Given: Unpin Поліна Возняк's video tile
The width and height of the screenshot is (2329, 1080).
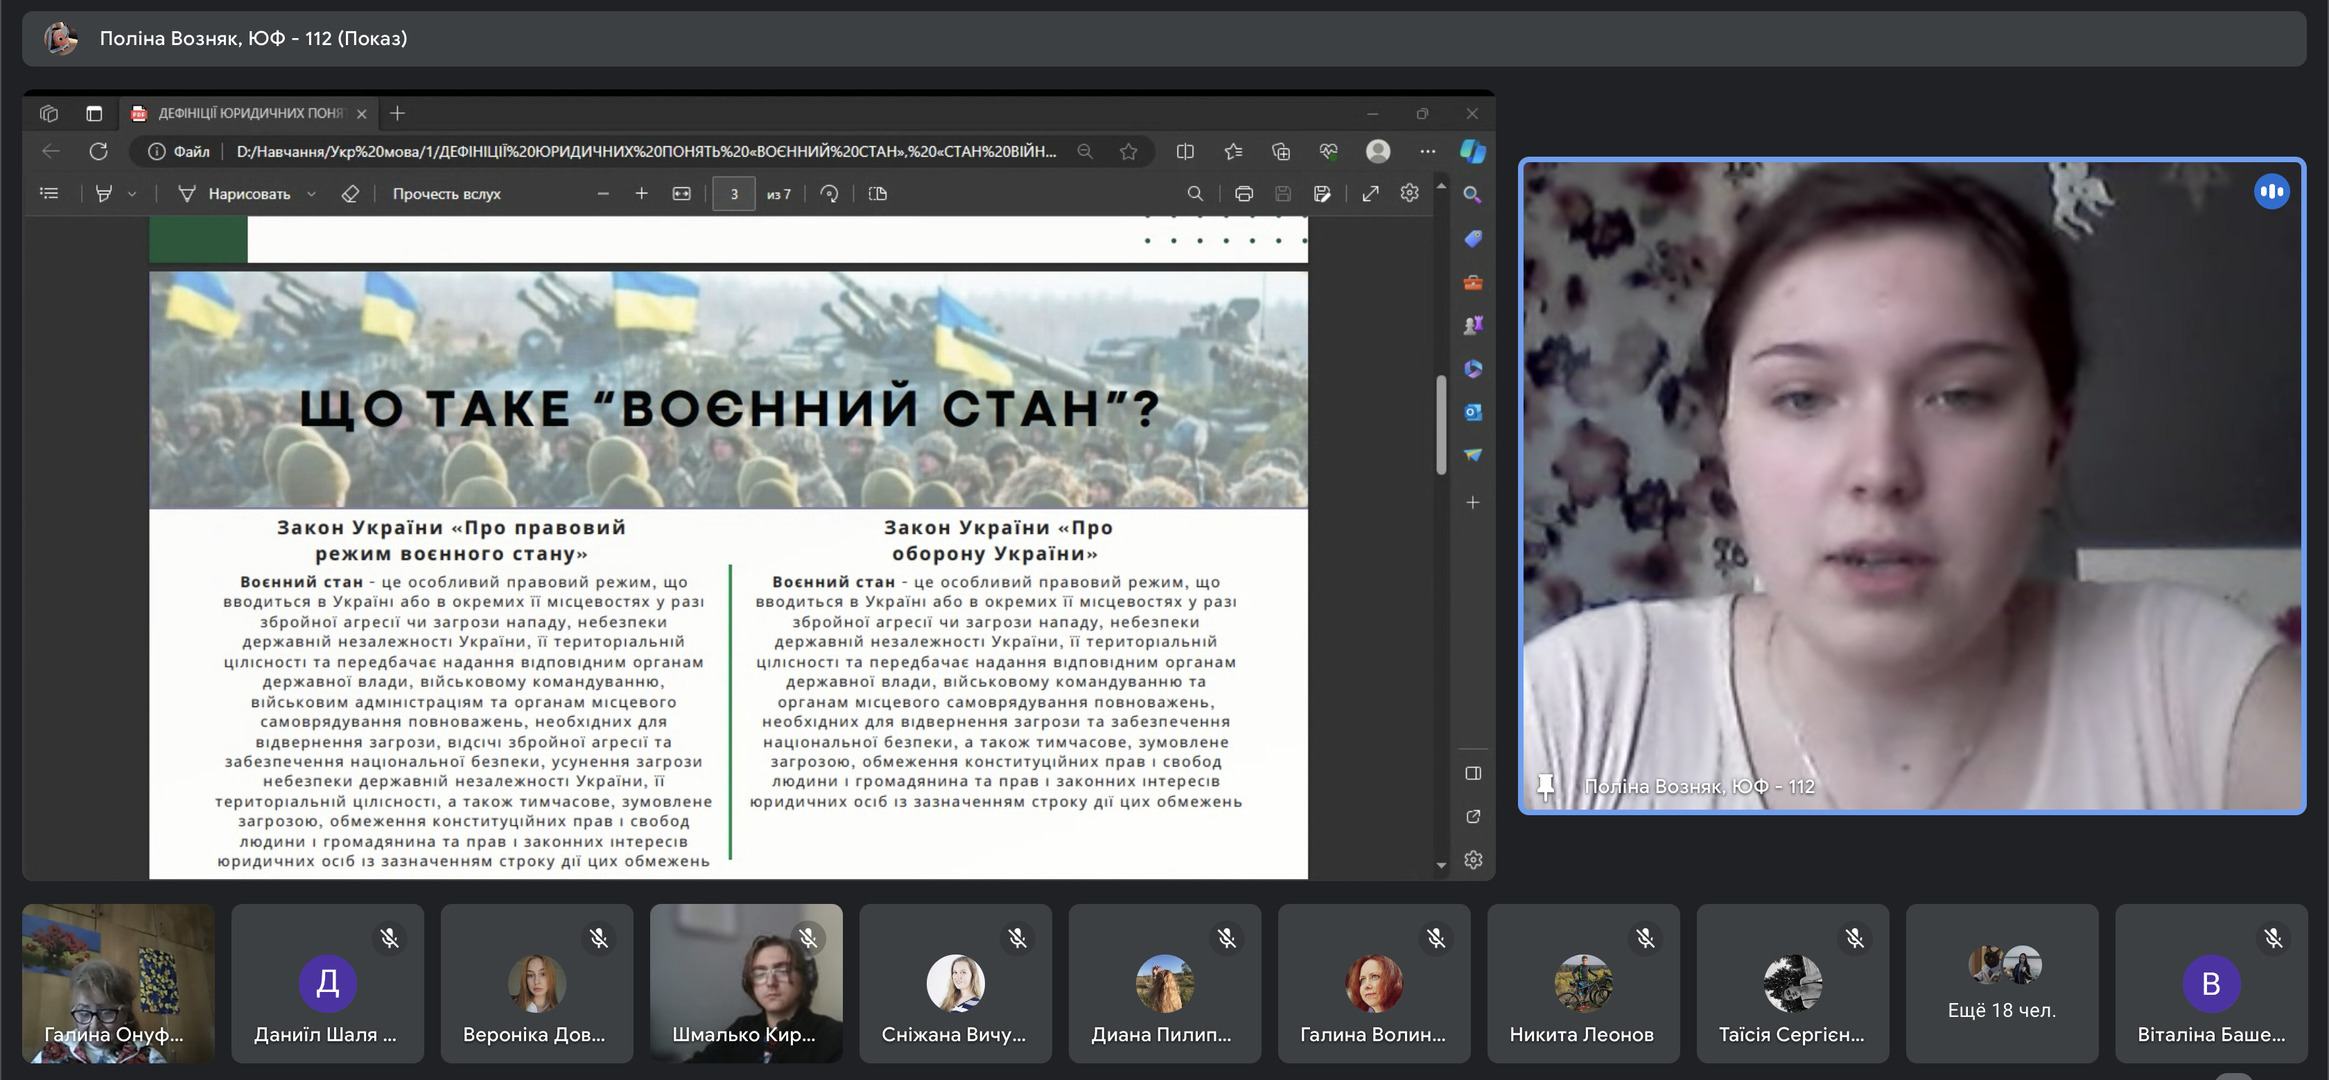Looking at the screenshot, I should (x=1546, y=787).
